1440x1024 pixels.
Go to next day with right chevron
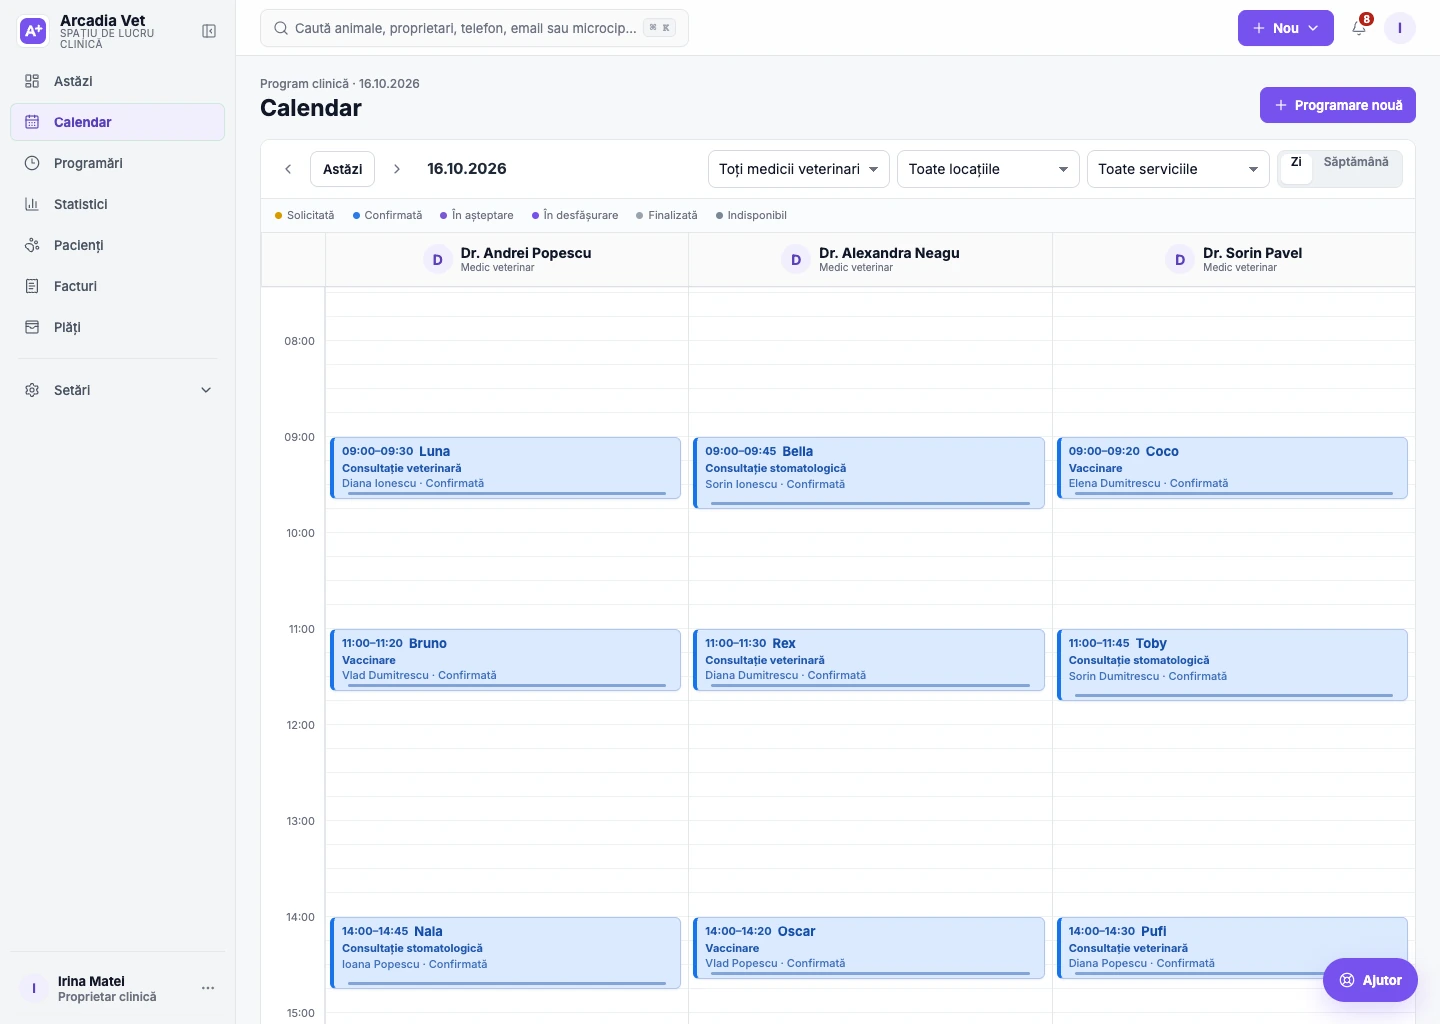pos(397,169)
